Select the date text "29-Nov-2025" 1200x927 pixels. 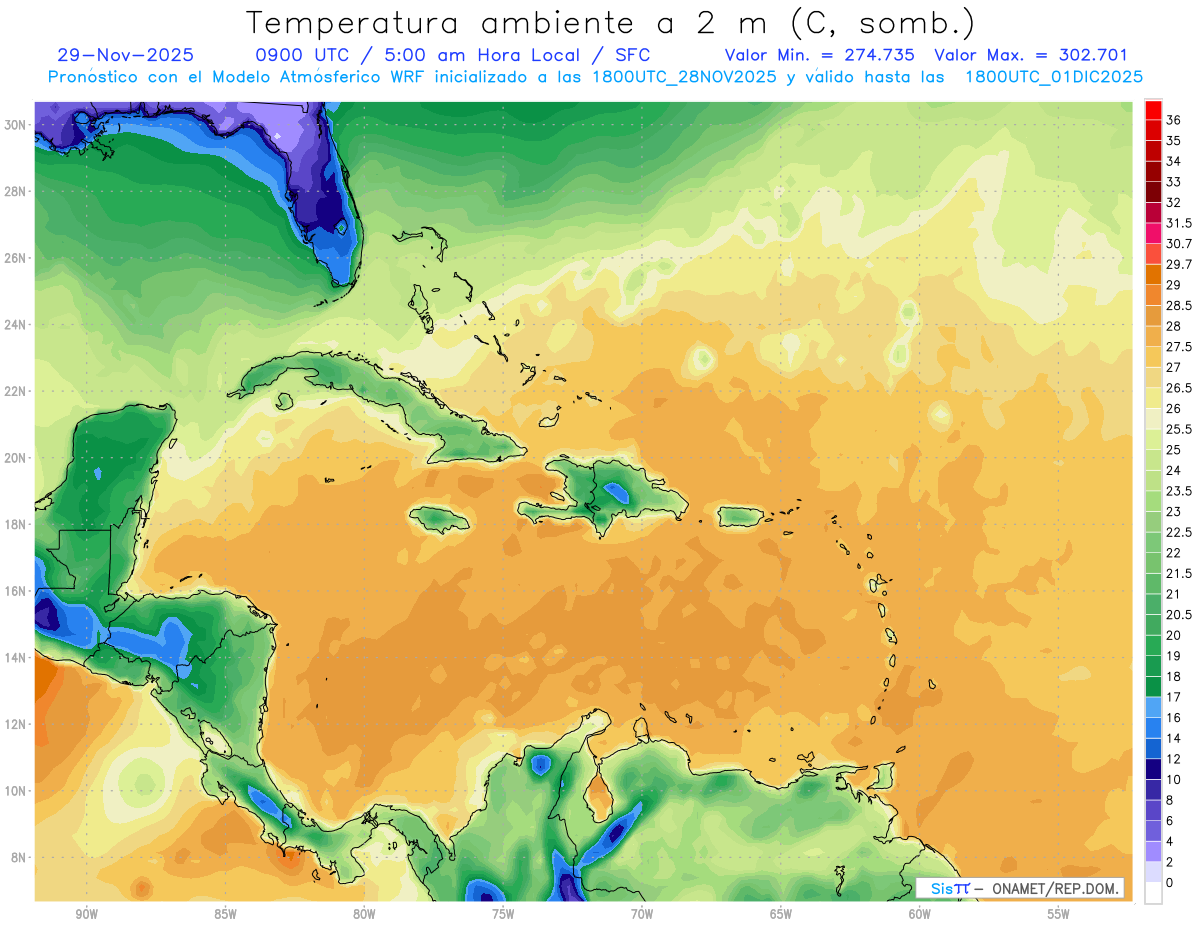click(125, 55)
